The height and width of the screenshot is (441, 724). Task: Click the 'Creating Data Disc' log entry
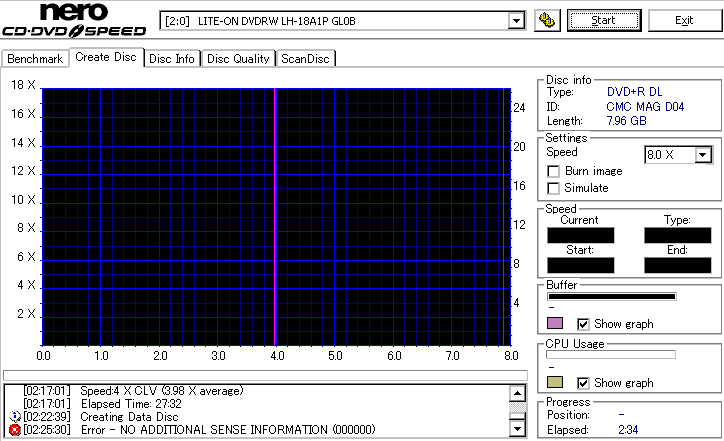point(129,417)
